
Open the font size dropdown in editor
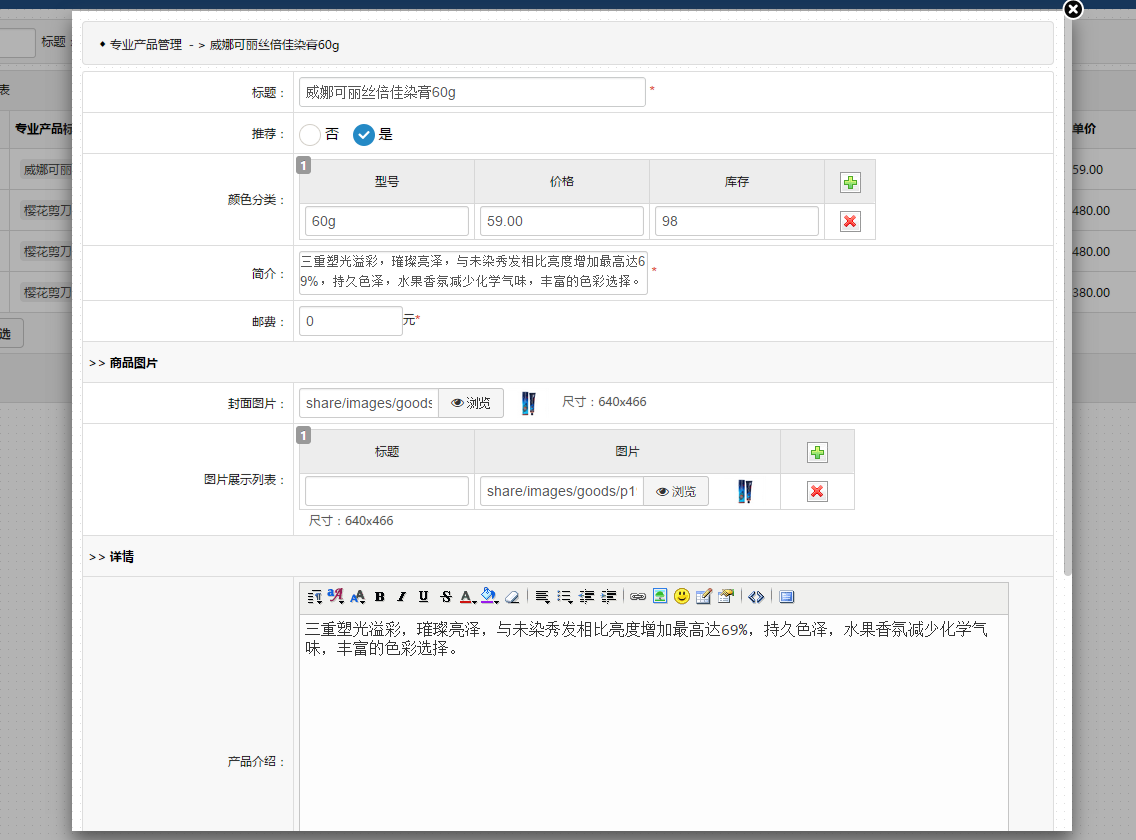point(358,597)
